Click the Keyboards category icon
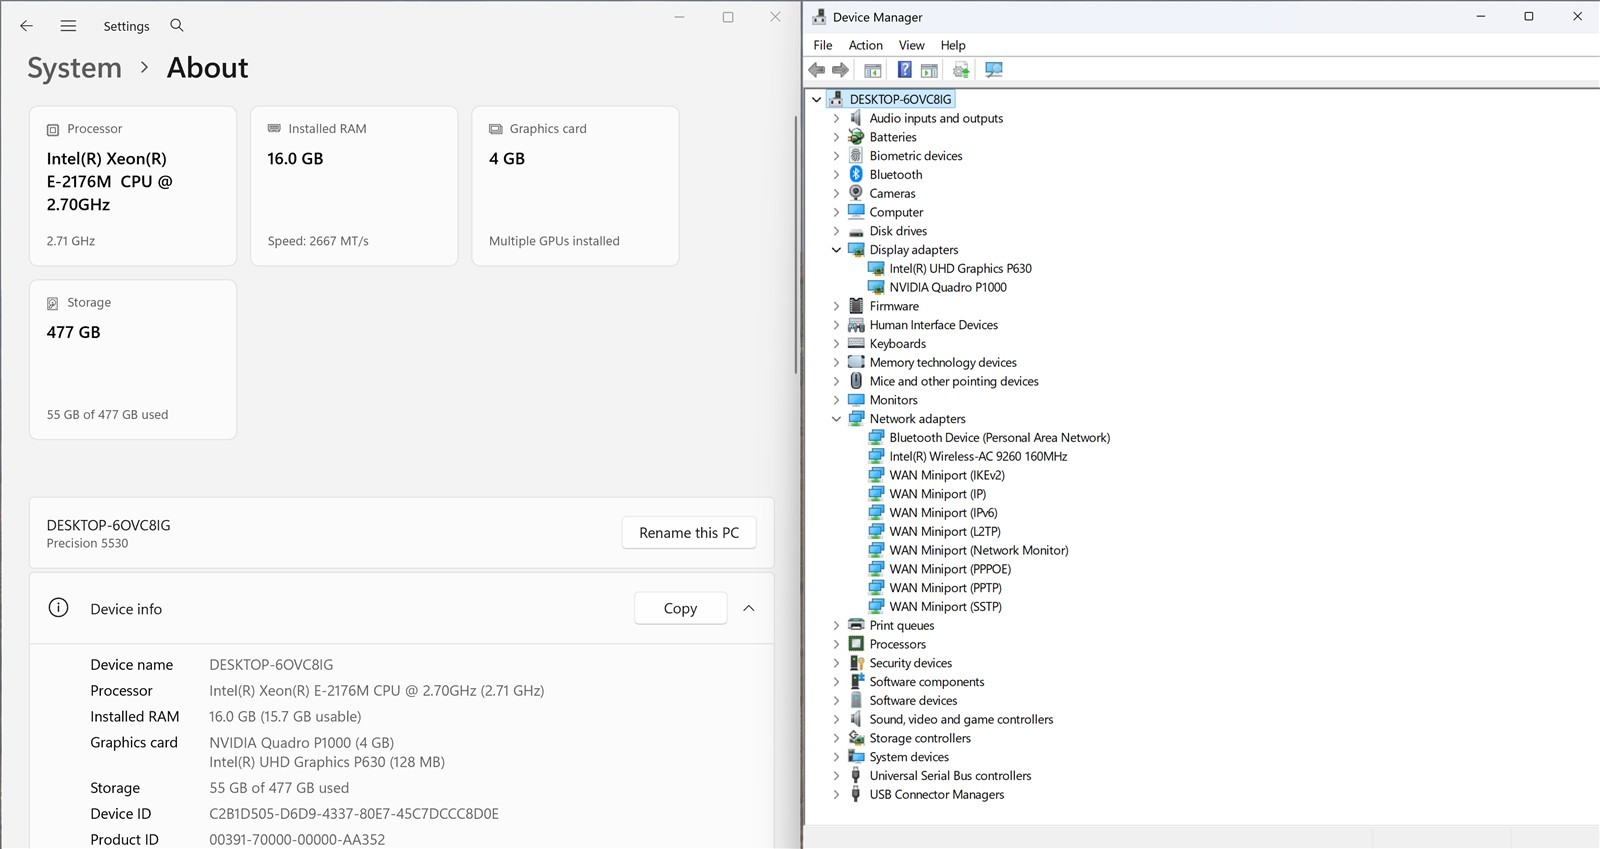This screenshot has height=849, width=1600. click(856, 343)
